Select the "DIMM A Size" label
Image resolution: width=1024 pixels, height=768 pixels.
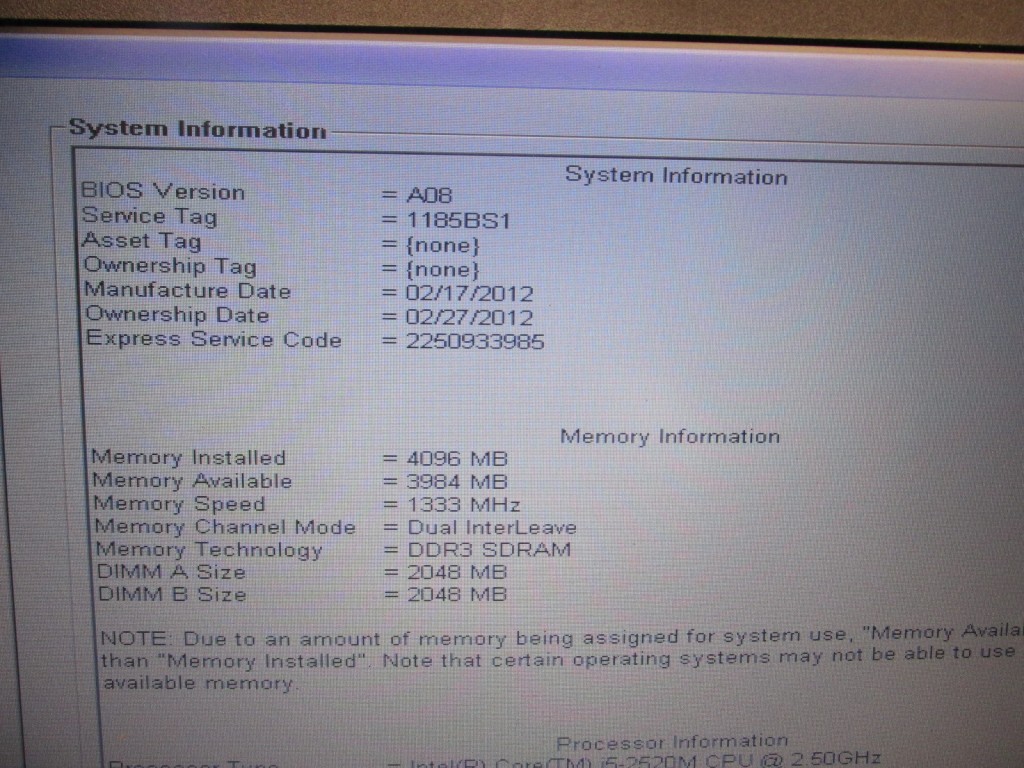[x=171, y=572]
